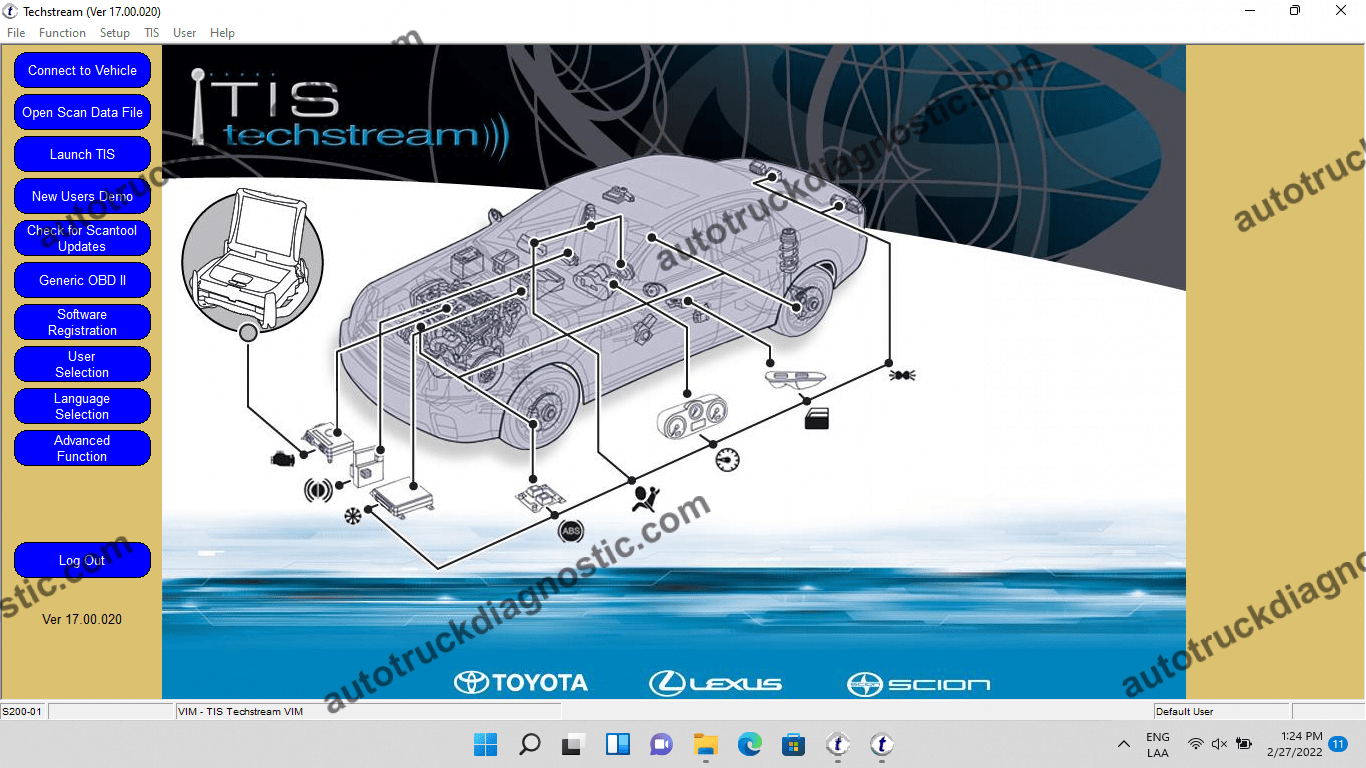Viewport: 1366px width, 768px height.
Task: Open Chat app from taskbar
Action: pyautogui.click(x=661, y=744)
